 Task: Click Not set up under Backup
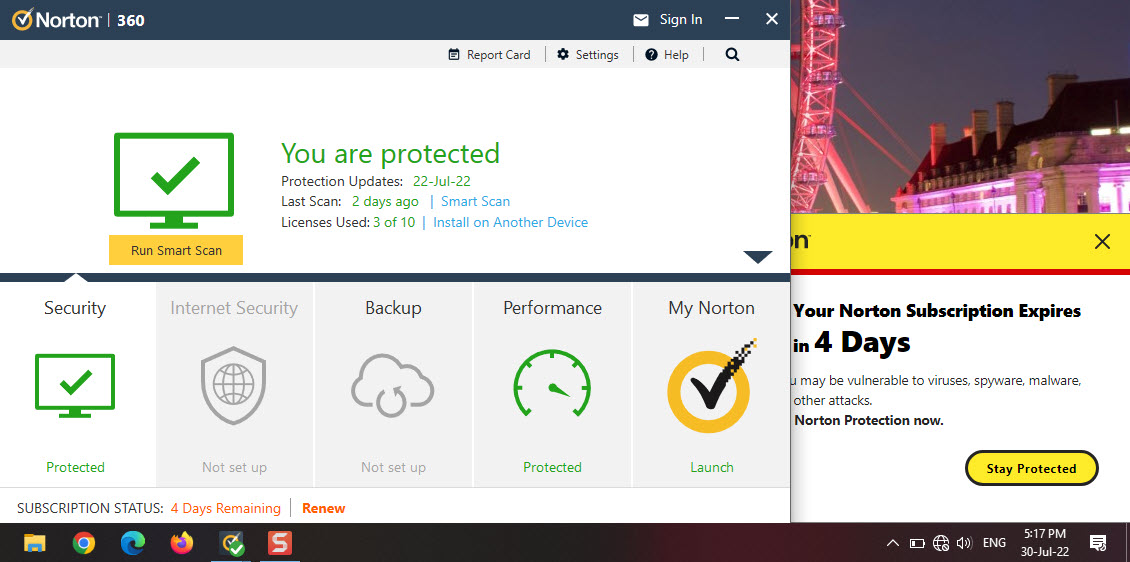point(393,468)
